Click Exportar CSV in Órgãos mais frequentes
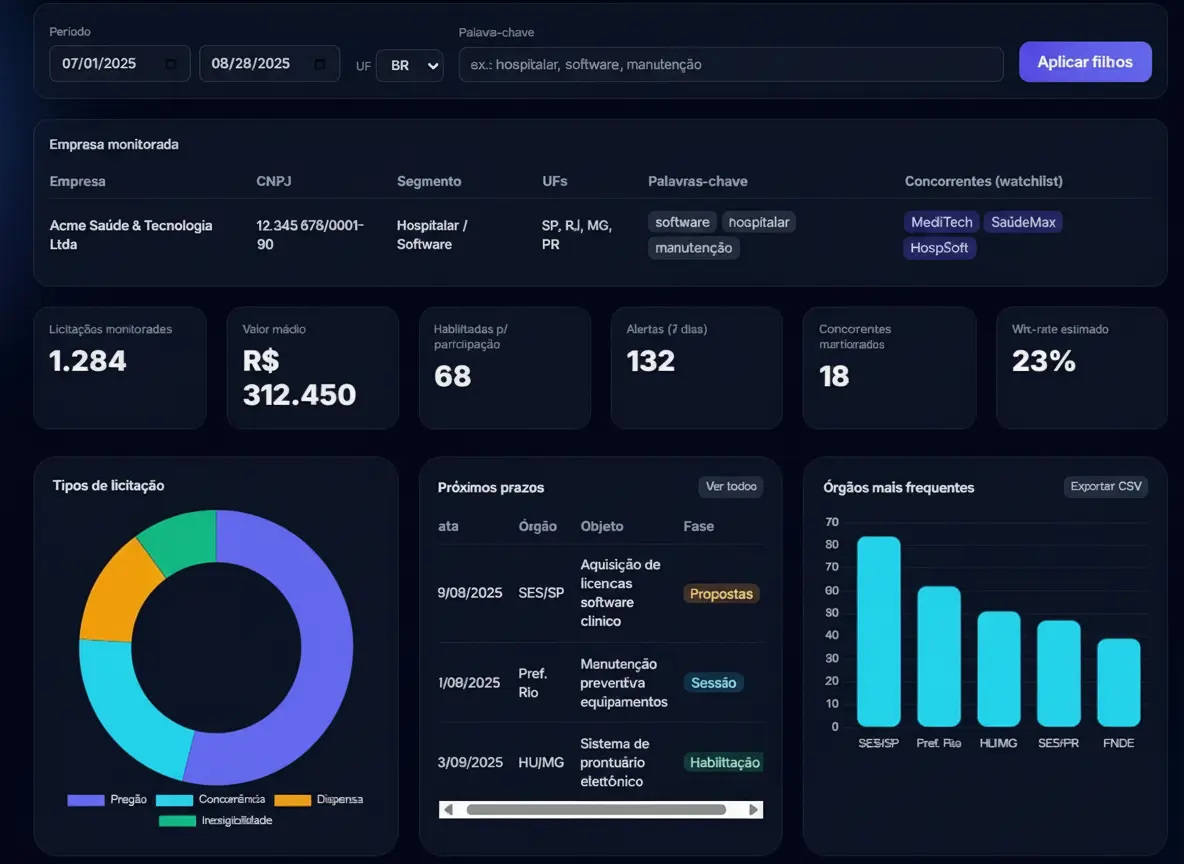Screen dimensions: 1184x864 (1105, 486)
